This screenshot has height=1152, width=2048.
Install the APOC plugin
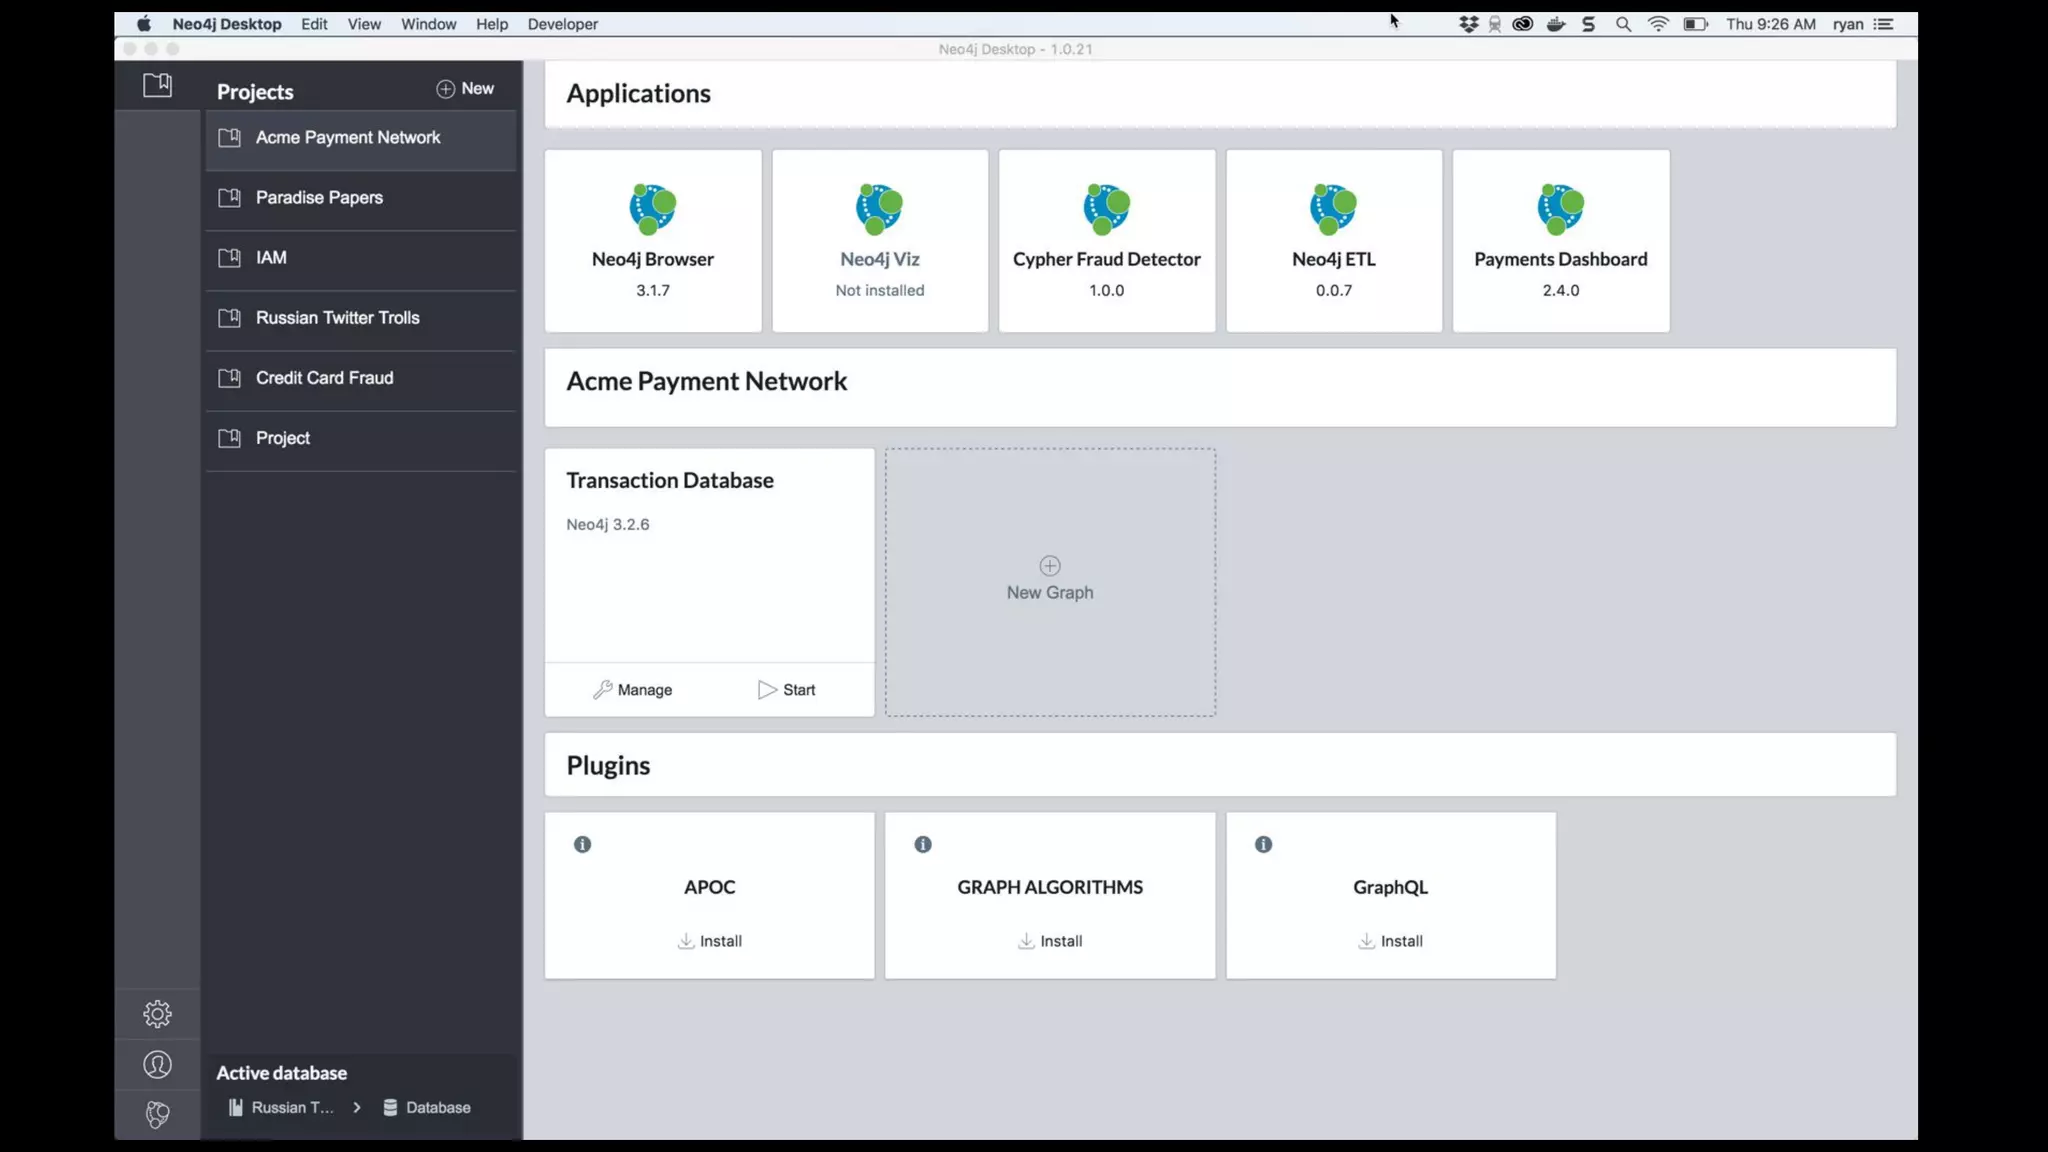pyautogui.click(x=709, y=941)
